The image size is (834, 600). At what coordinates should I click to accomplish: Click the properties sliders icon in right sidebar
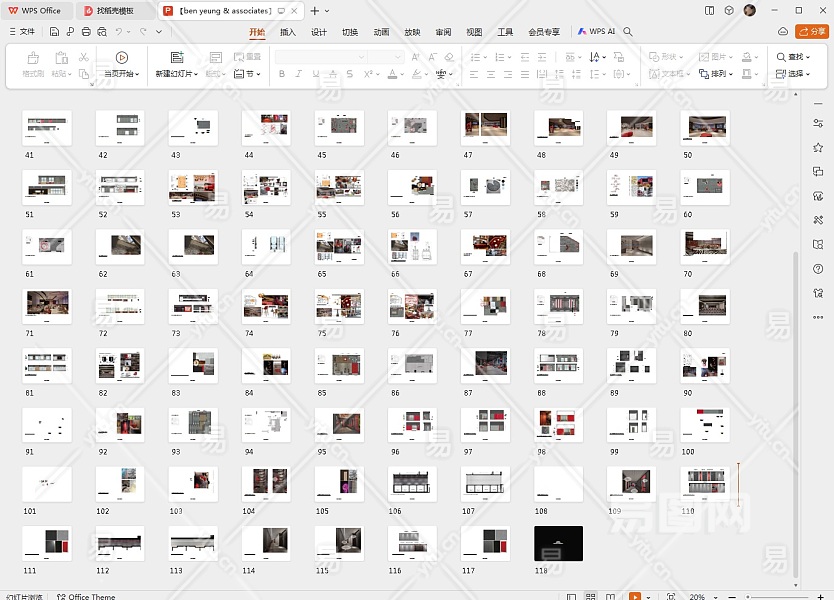point(817,123)
